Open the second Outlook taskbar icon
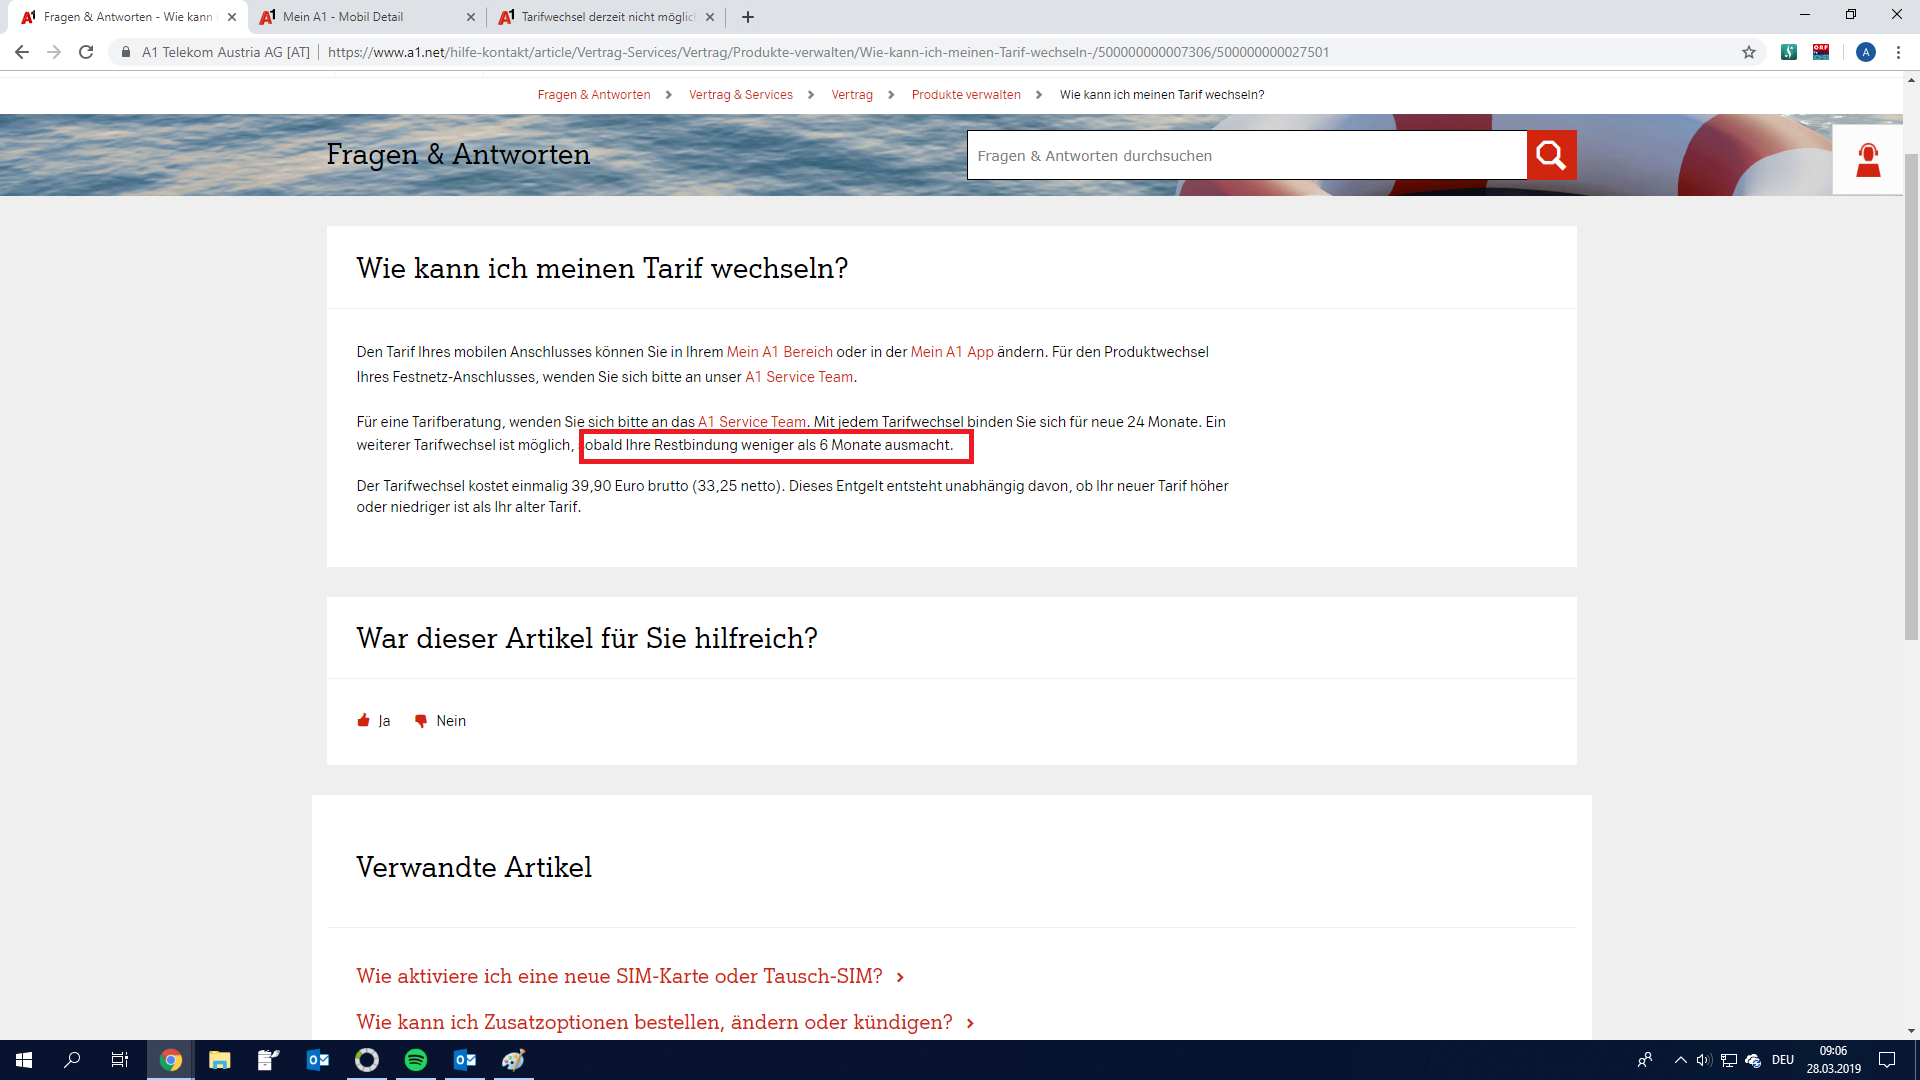This screenshot has width=1920, height=1080. coord(465,1060)
